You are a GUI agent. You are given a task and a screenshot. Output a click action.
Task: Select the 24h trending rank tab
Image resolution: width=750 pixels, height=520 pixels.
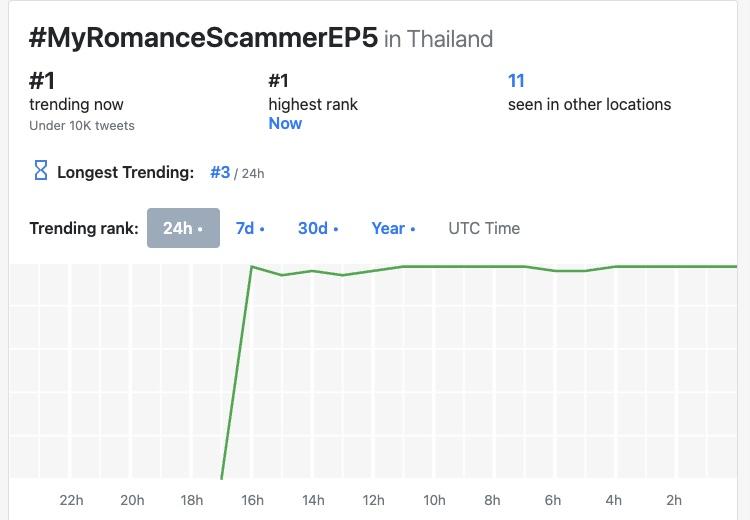tap(183, 228)
